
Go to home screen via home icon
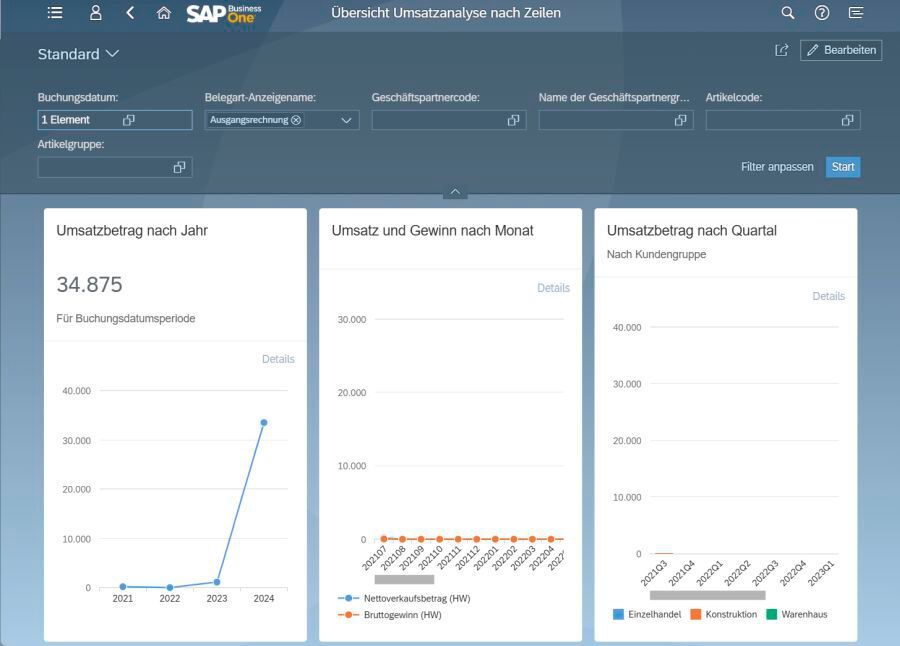tap(163, 13)
